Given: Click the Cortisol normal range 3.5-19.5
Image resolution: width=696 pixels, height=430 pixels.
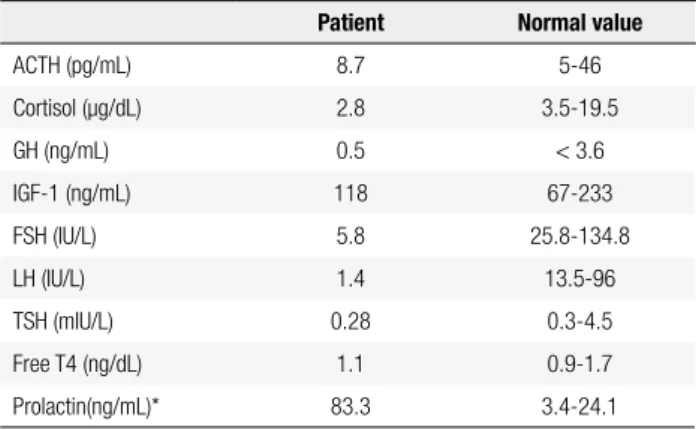Looking at the screenshot, I should click(580, 108).
